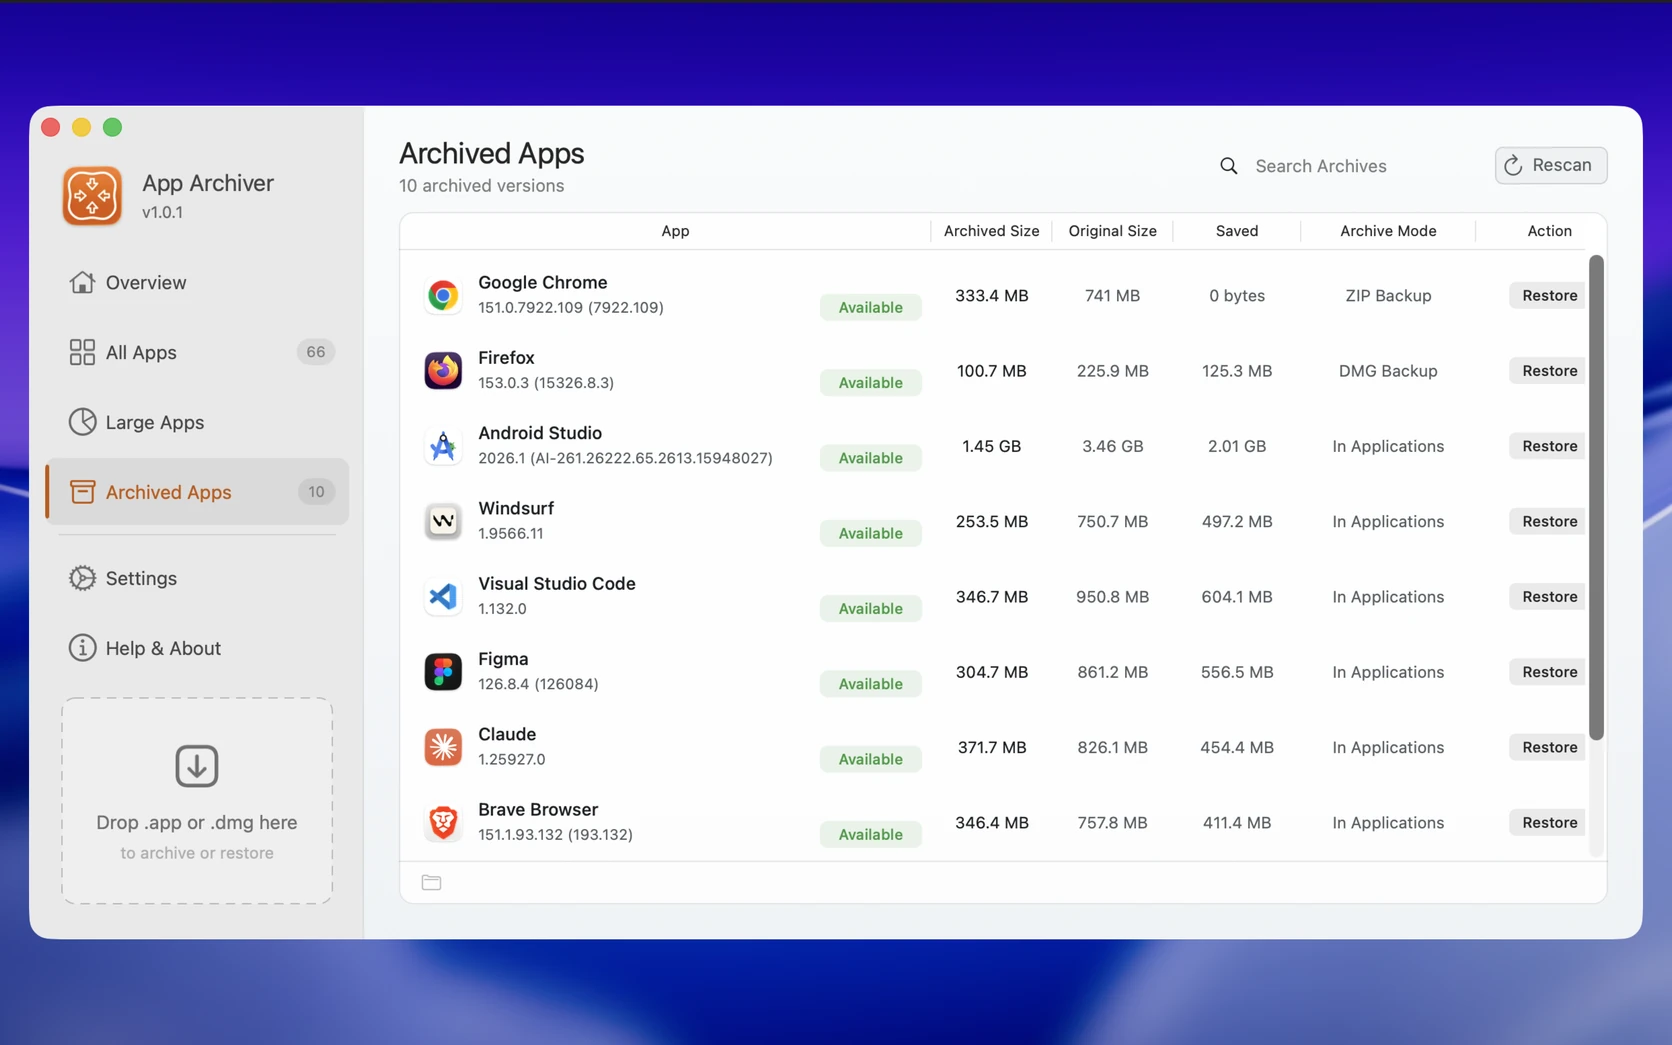Open Settings from sidebar

pyautogui.click(x=197, y=578)
